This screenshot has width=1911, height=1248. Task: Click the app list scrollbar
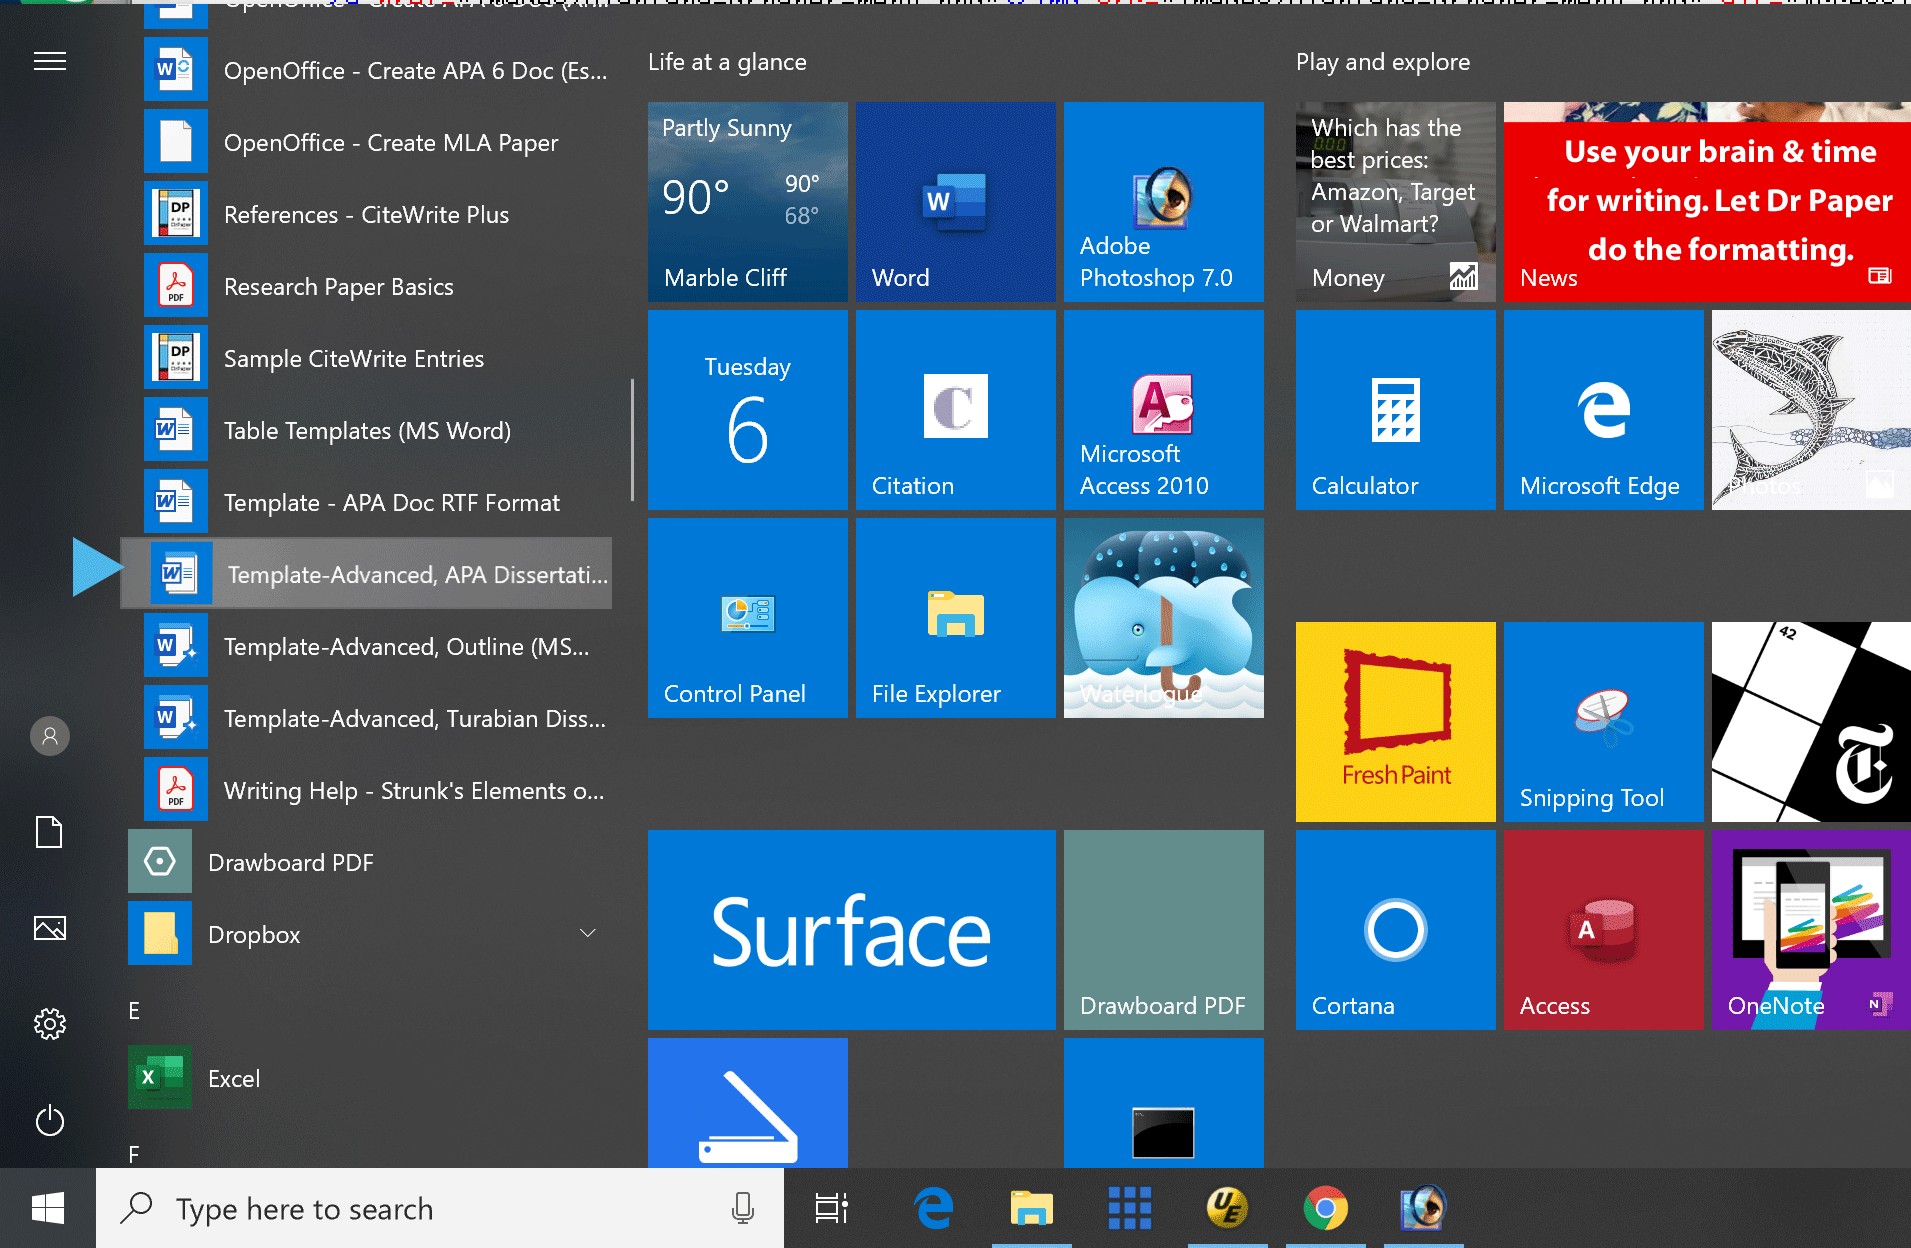coord(632,440)
